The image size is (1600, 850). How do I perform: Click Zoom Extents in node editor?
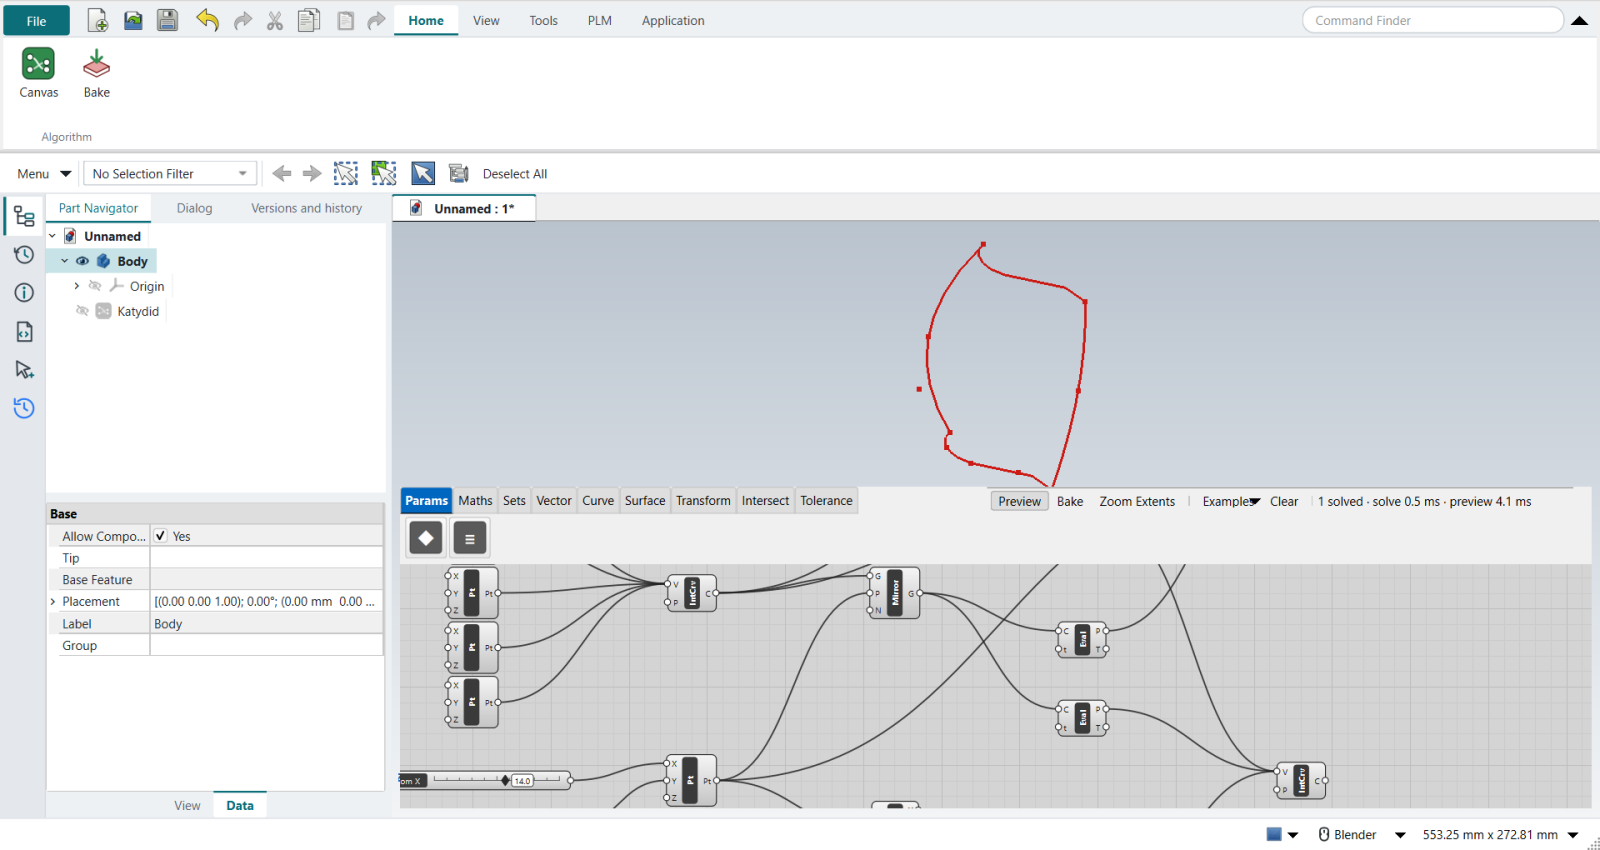[1137, 501]
